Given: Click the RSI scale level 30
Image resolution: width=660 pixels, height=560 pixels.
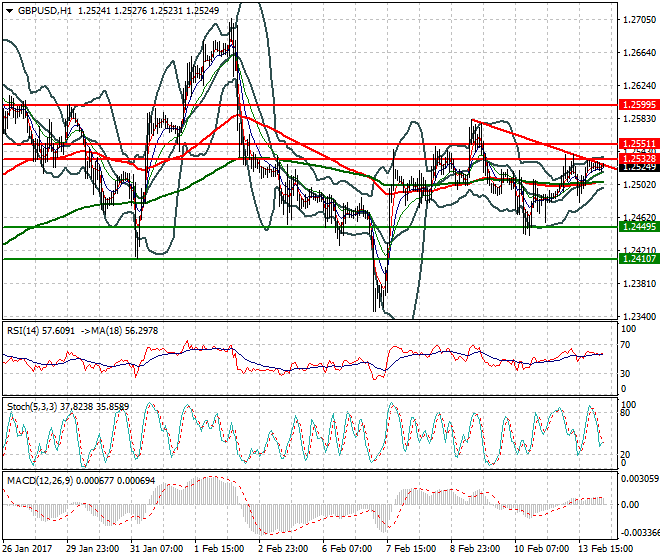Looking at the screenshot, I should (625, 373).
